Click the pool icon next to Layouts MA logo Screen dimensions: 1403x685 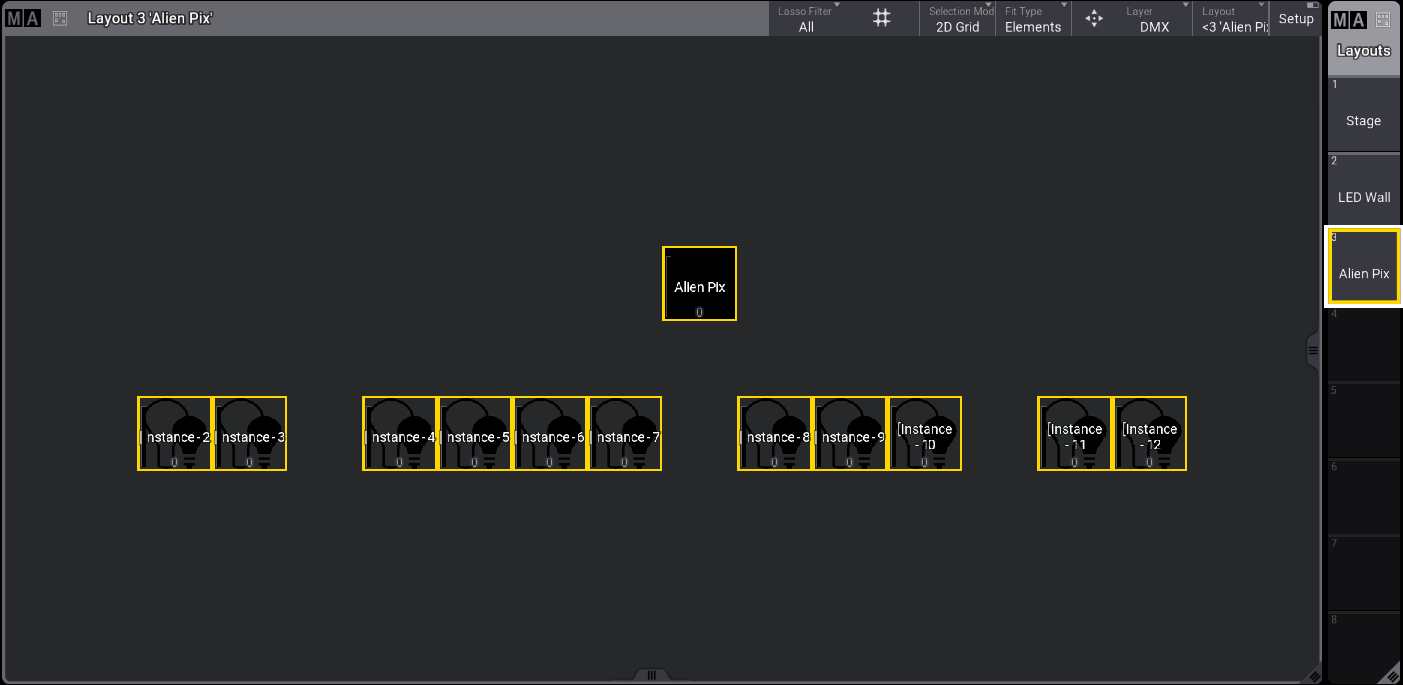(x=1383, y=19)
